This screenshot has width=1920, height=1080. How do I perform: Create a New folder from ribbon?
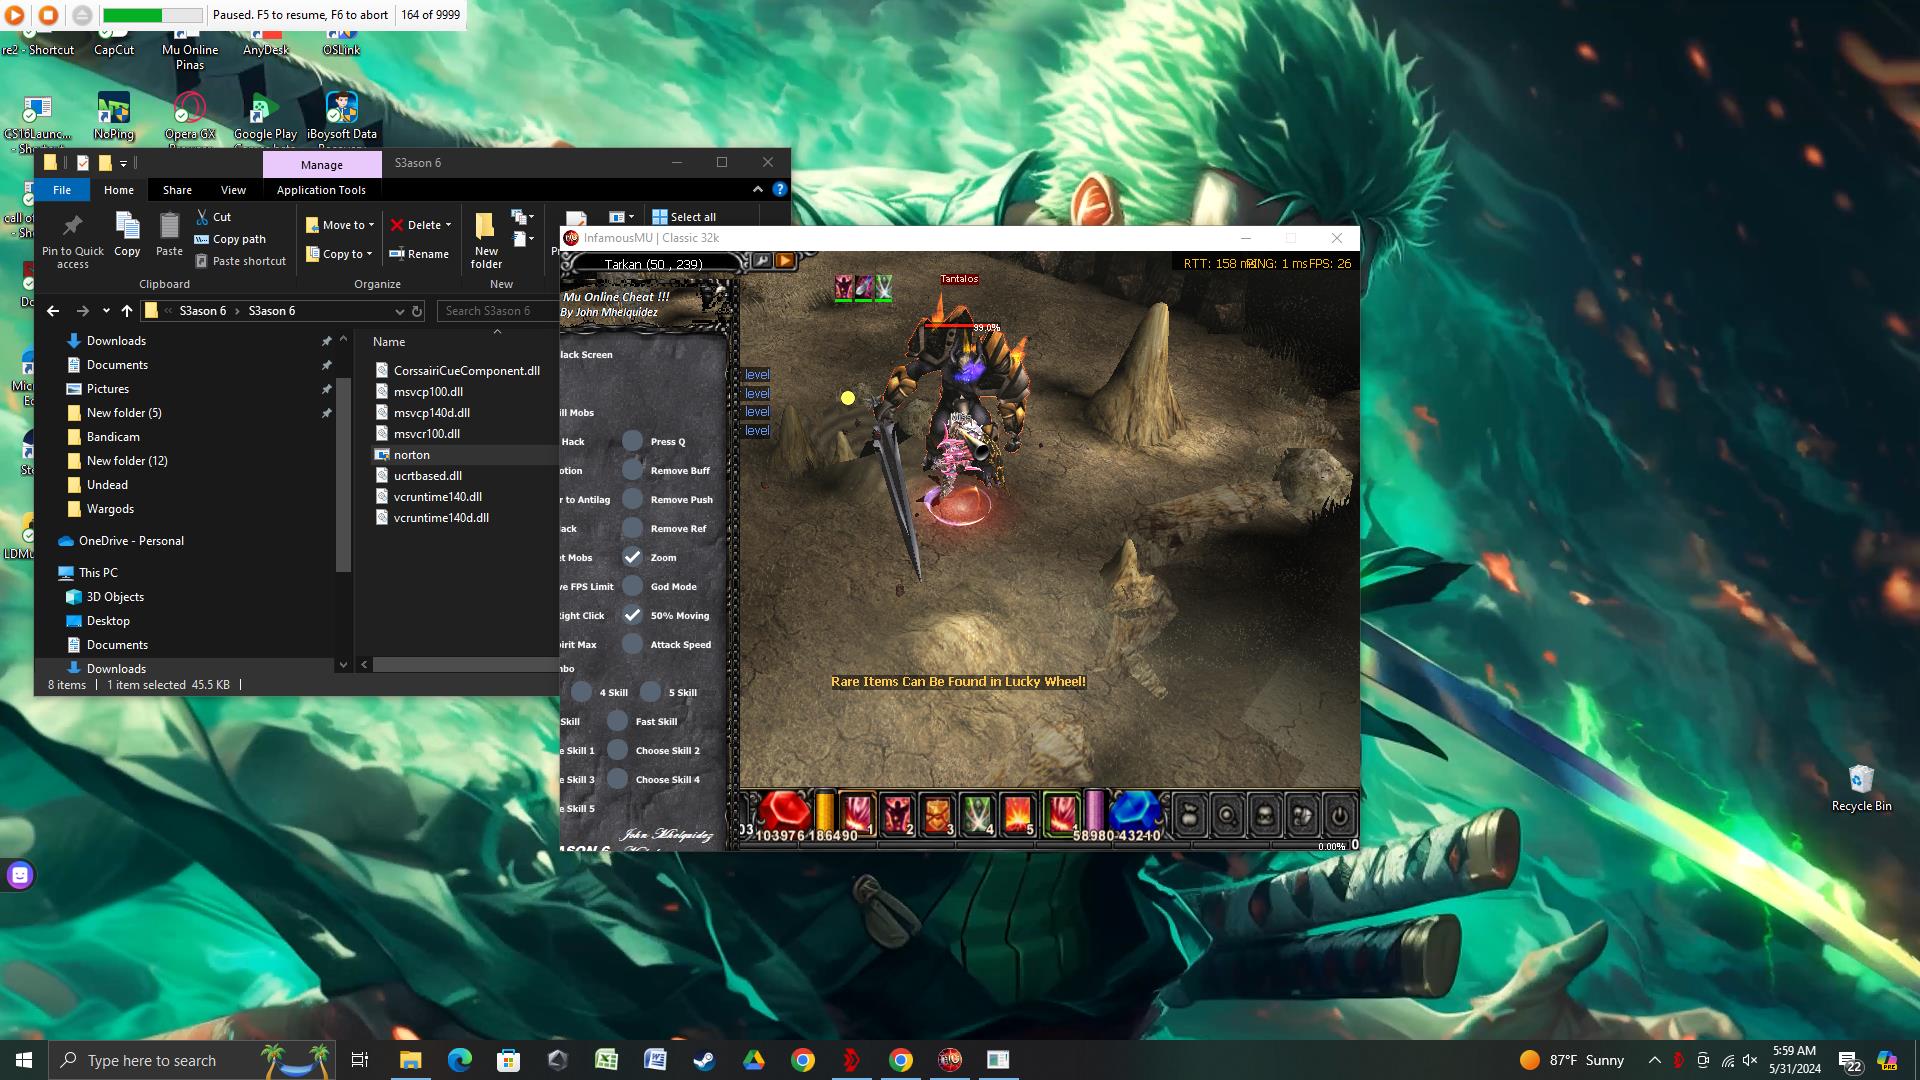486,240
